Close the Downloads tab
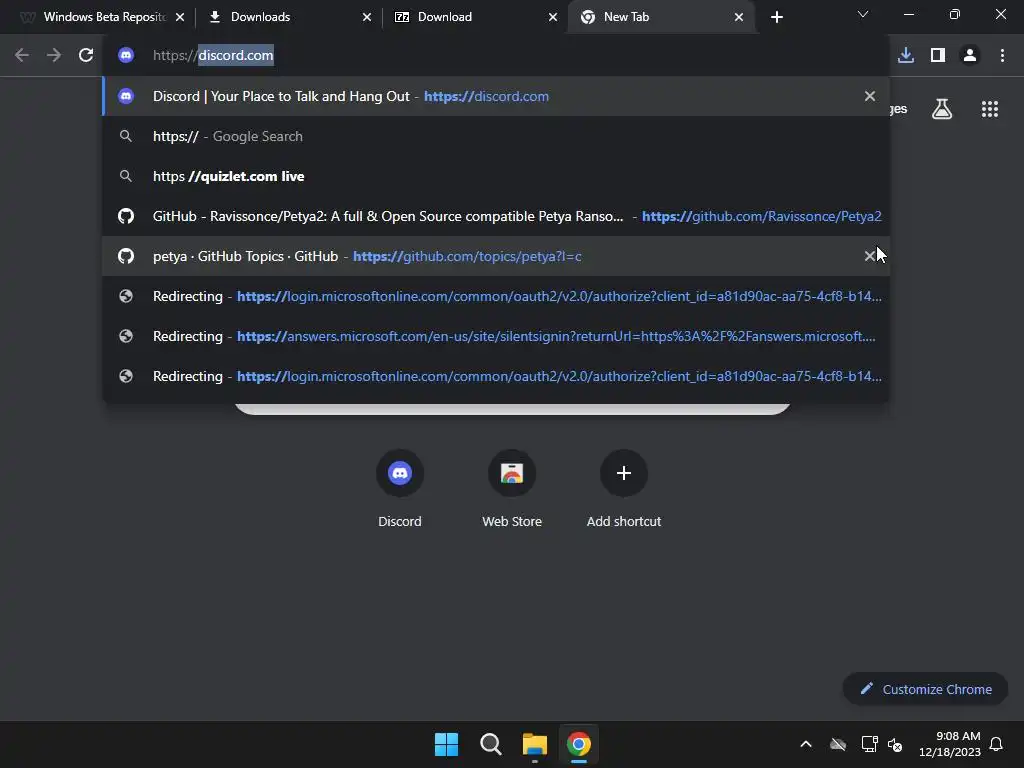The image size is (1024, 768). click(x=367, y=17)
